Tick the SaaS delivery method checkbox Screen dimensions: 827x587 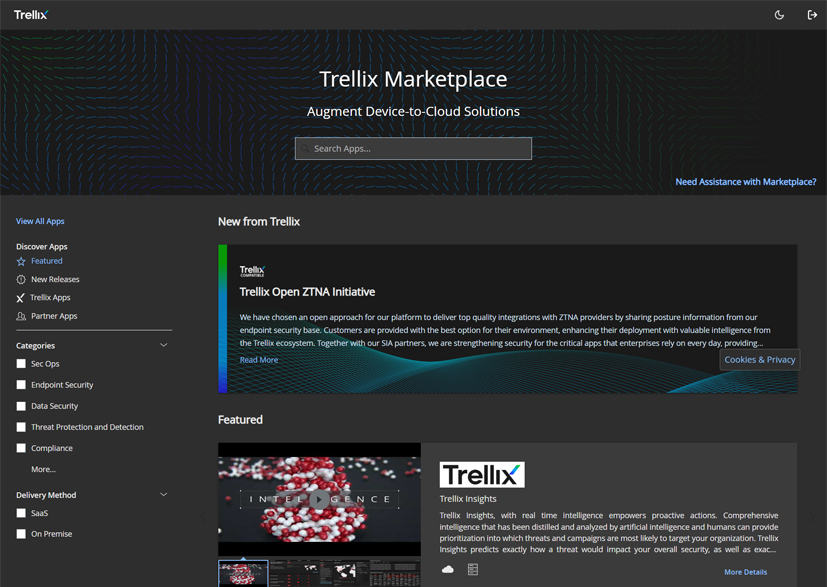point(21,513)
